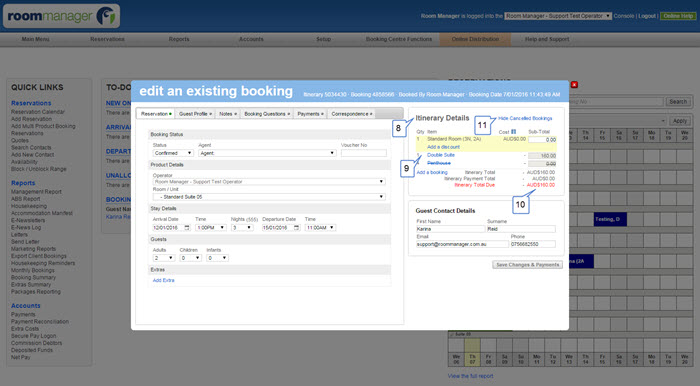
Task: Open Block / Unblock Range quick link
Action: coord(38,169)
